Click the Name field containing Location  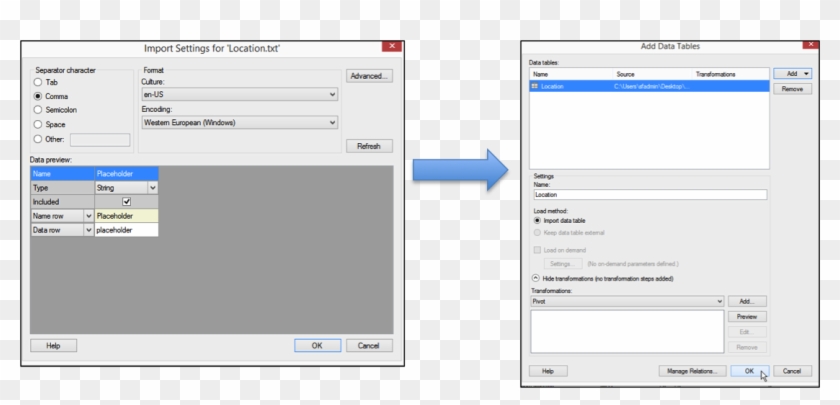pyautogui.click(x=649, y=195)
